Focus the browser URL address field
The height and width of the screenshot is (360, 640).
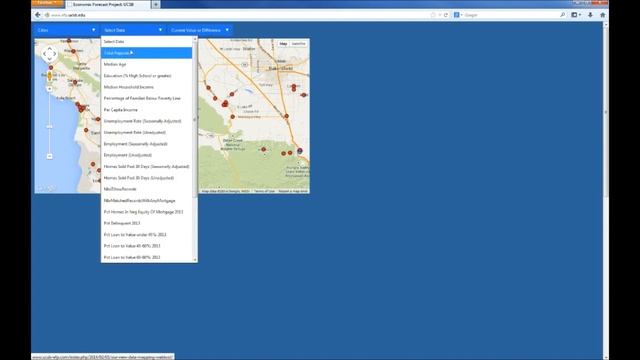[237, 15]
